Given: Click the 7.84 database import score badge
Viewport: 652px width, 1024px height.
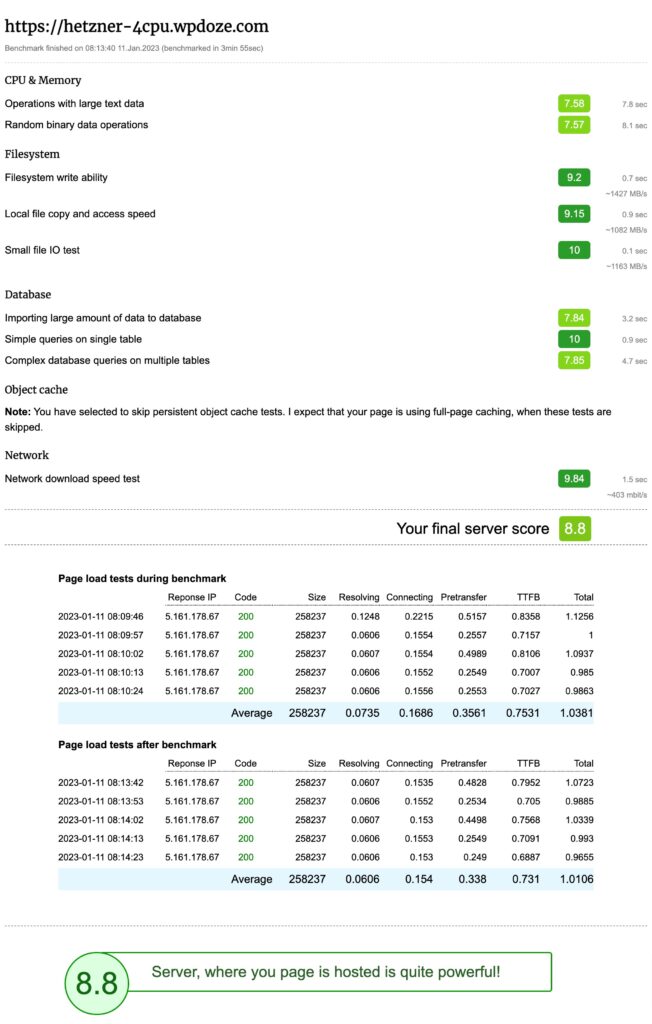Looking at the screenshot, I should 574,318.
